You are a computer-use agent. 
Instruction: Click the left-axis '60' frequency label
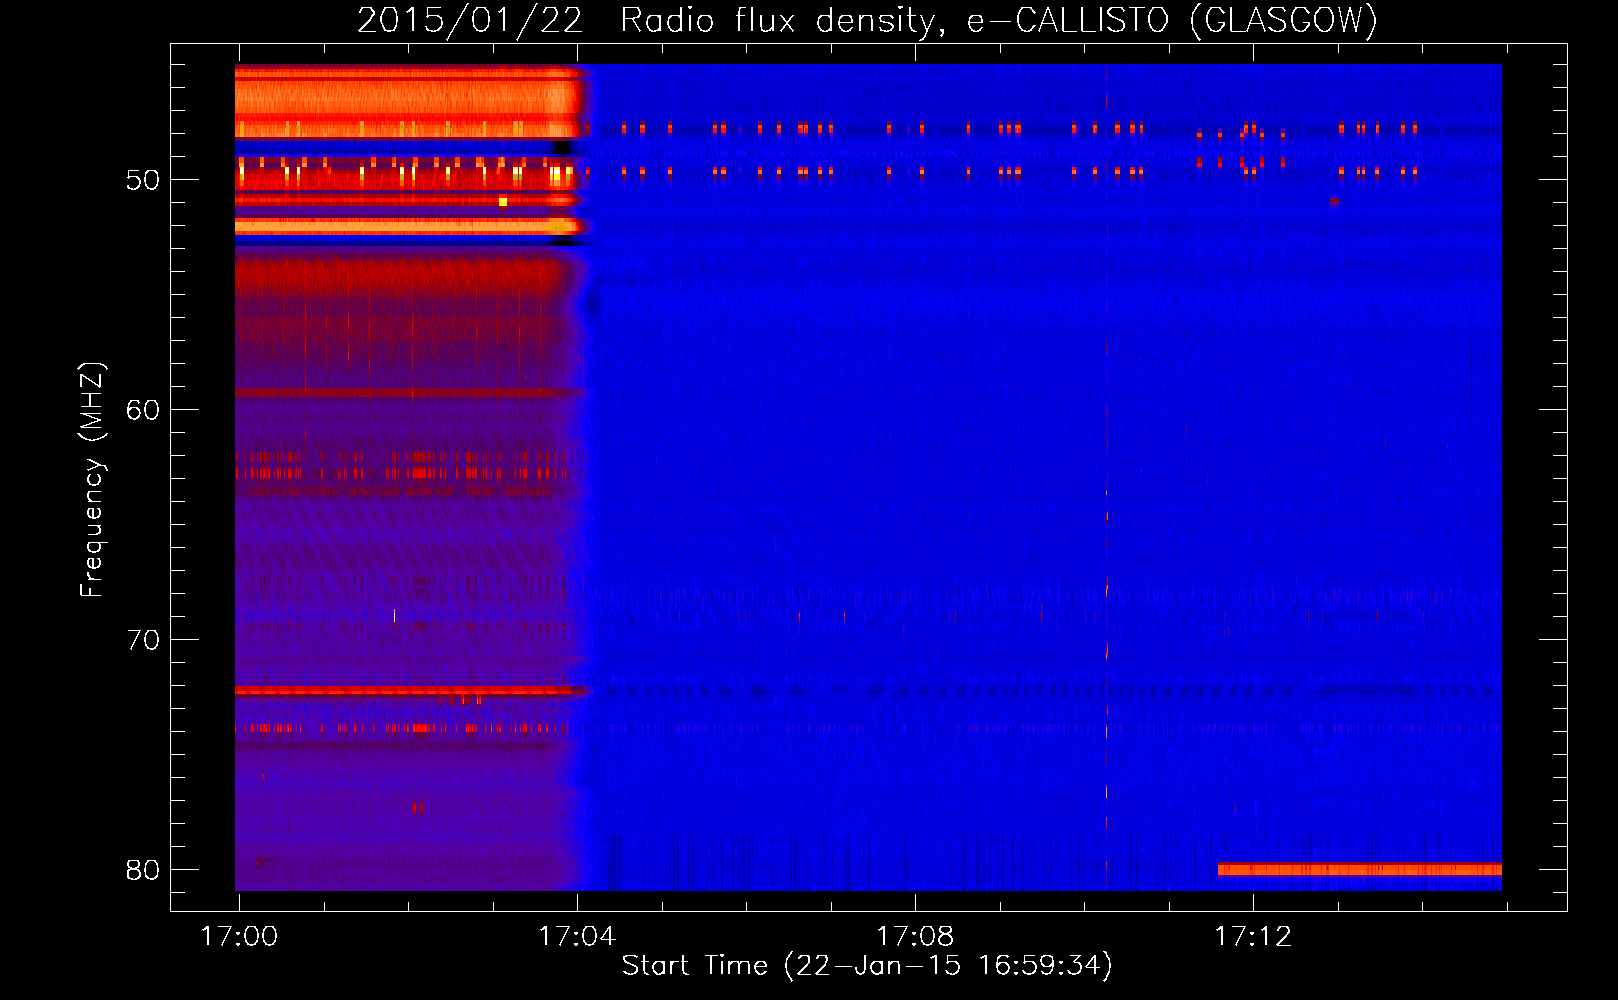[142, 410]
